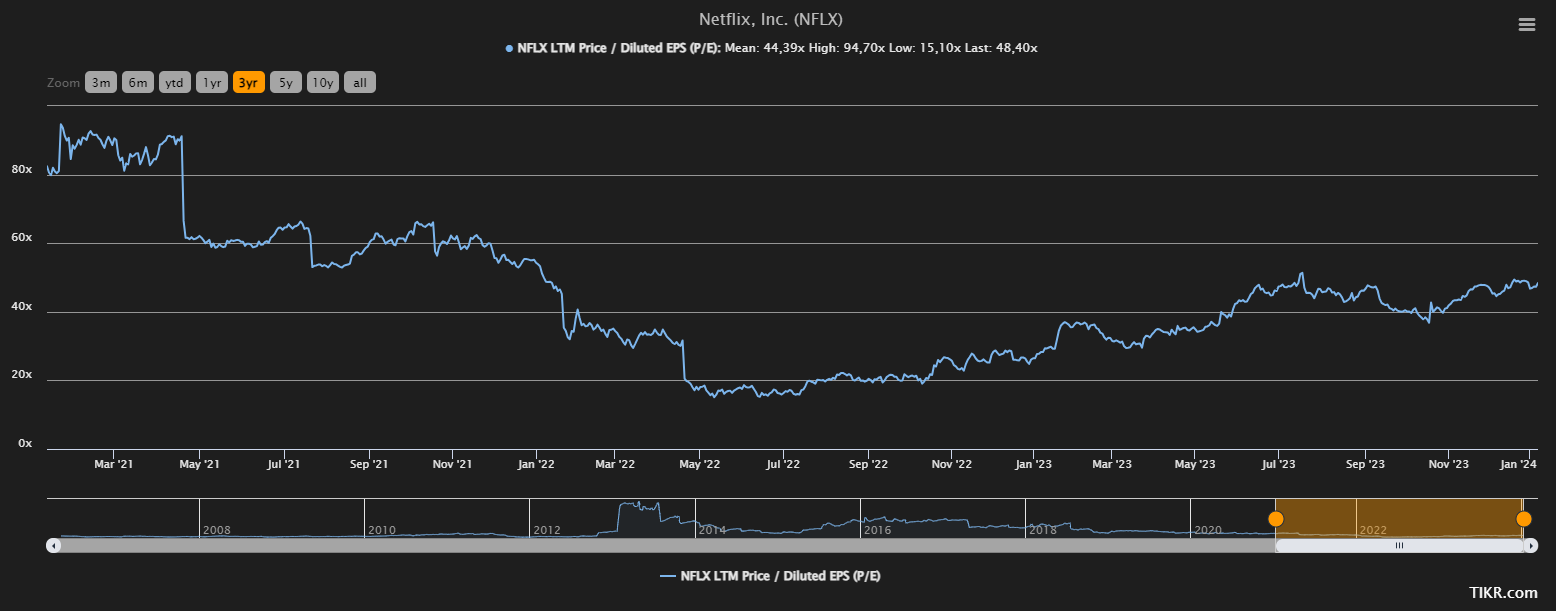Click the Sep '23 x-axis label
Image resolution: width=1556 pixels, height=611 pixels.
point(1365,464)
